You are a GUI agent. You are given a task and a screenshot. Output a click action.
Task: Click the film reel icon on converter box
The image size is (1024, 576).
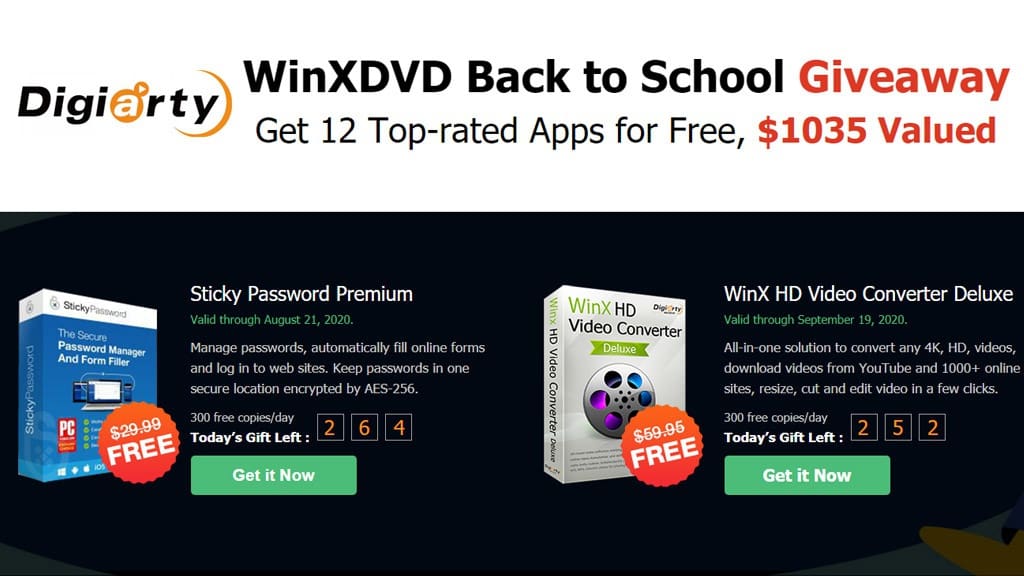[x=618, y=398]
